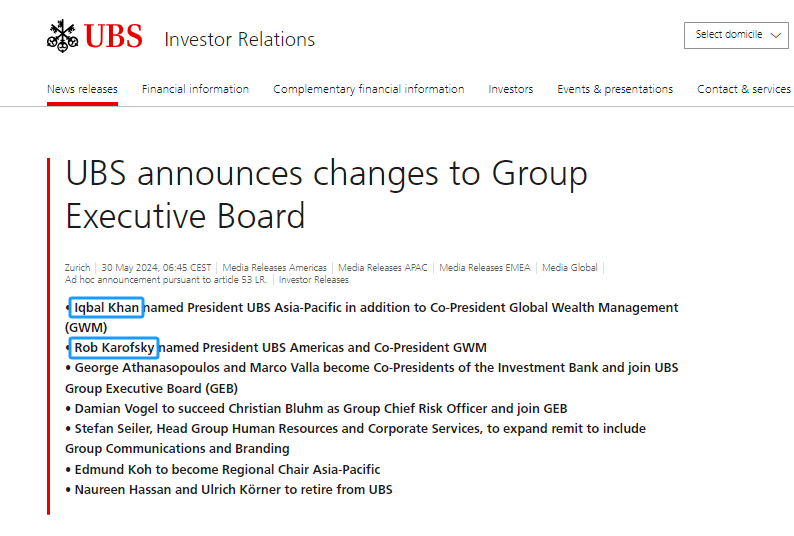Click the Ad hoc announcement article 53 LR tag
The image size is (794, 536).
(166, 280)
